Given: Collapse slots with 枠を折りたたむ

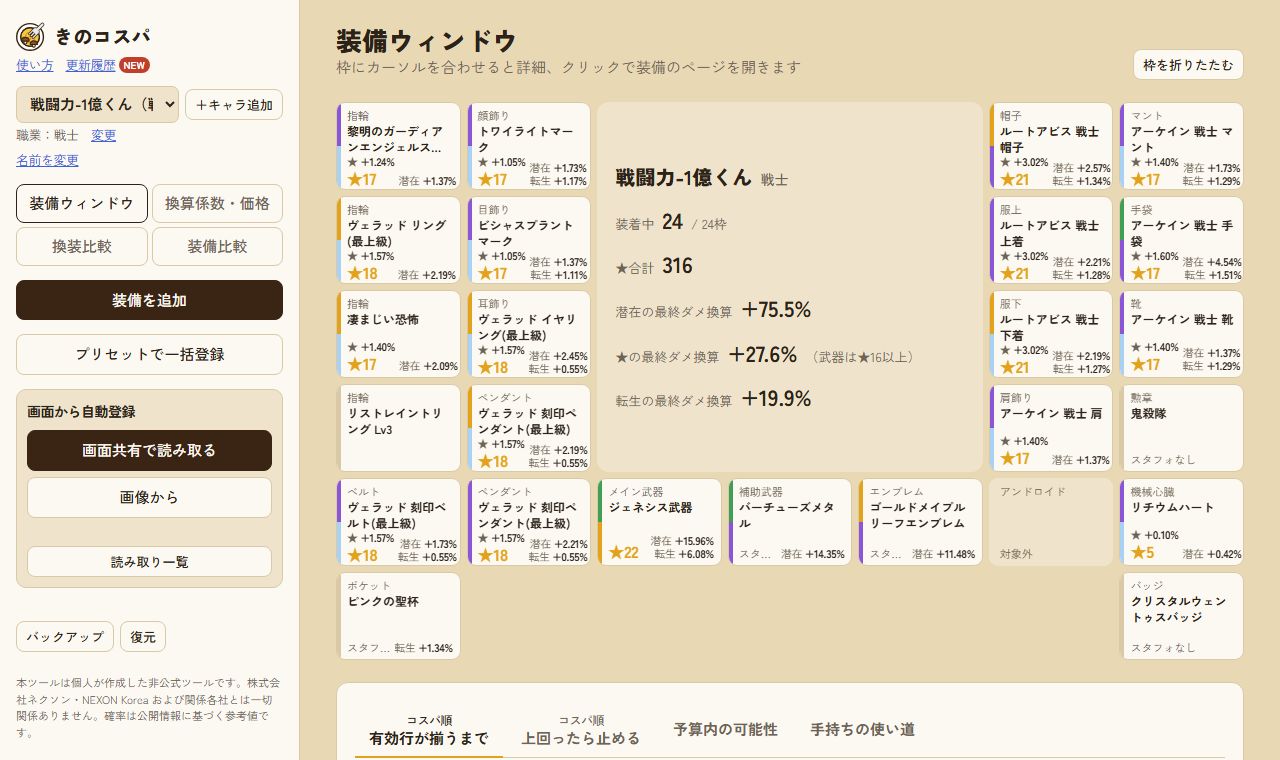Looking at the screenshot, I should [1188, 65].
